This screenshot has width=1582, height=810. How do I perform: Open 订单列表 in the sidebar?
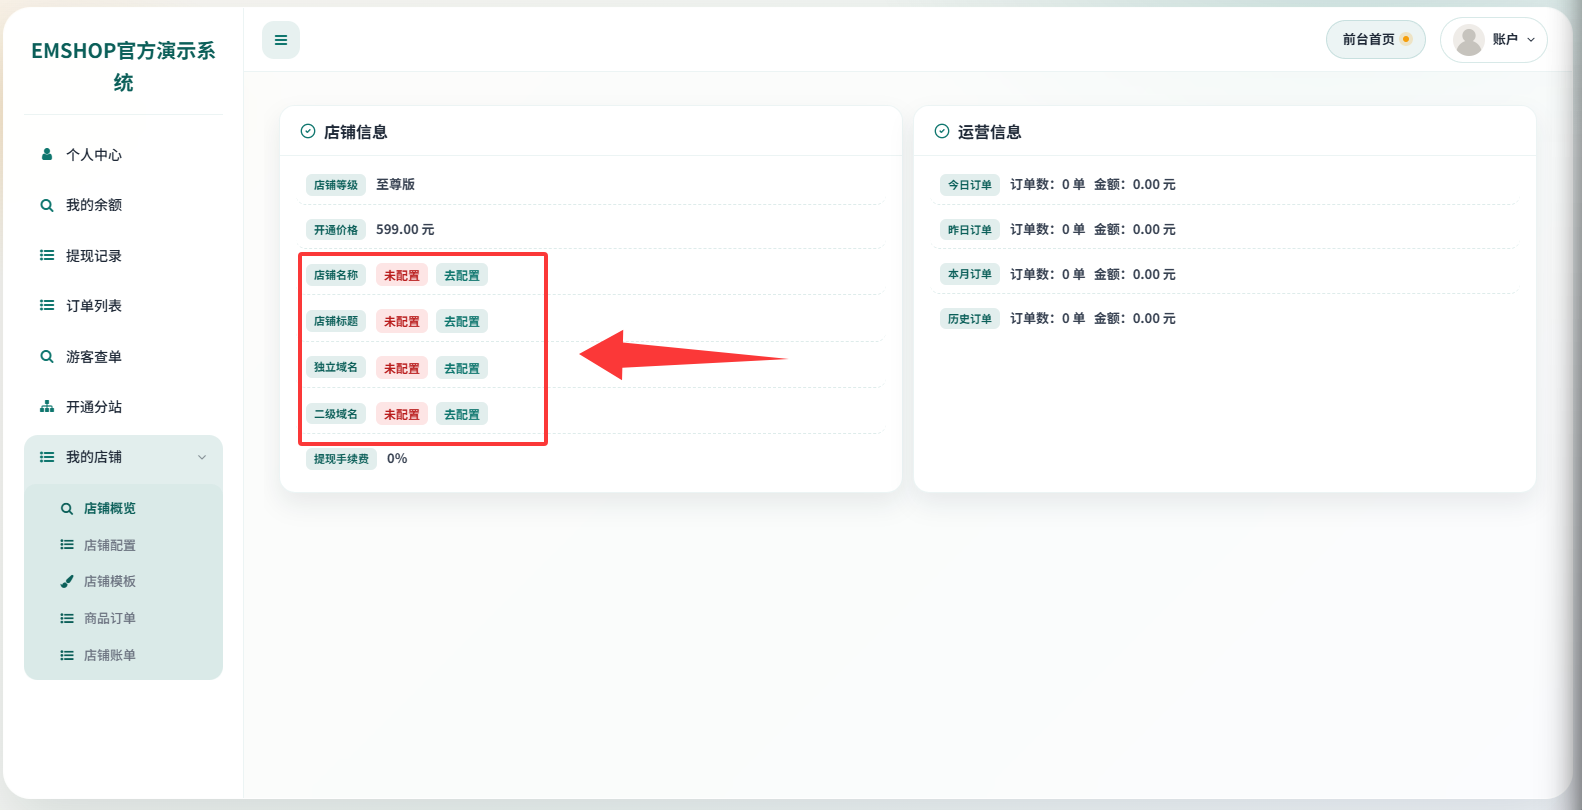pos(94,306)
